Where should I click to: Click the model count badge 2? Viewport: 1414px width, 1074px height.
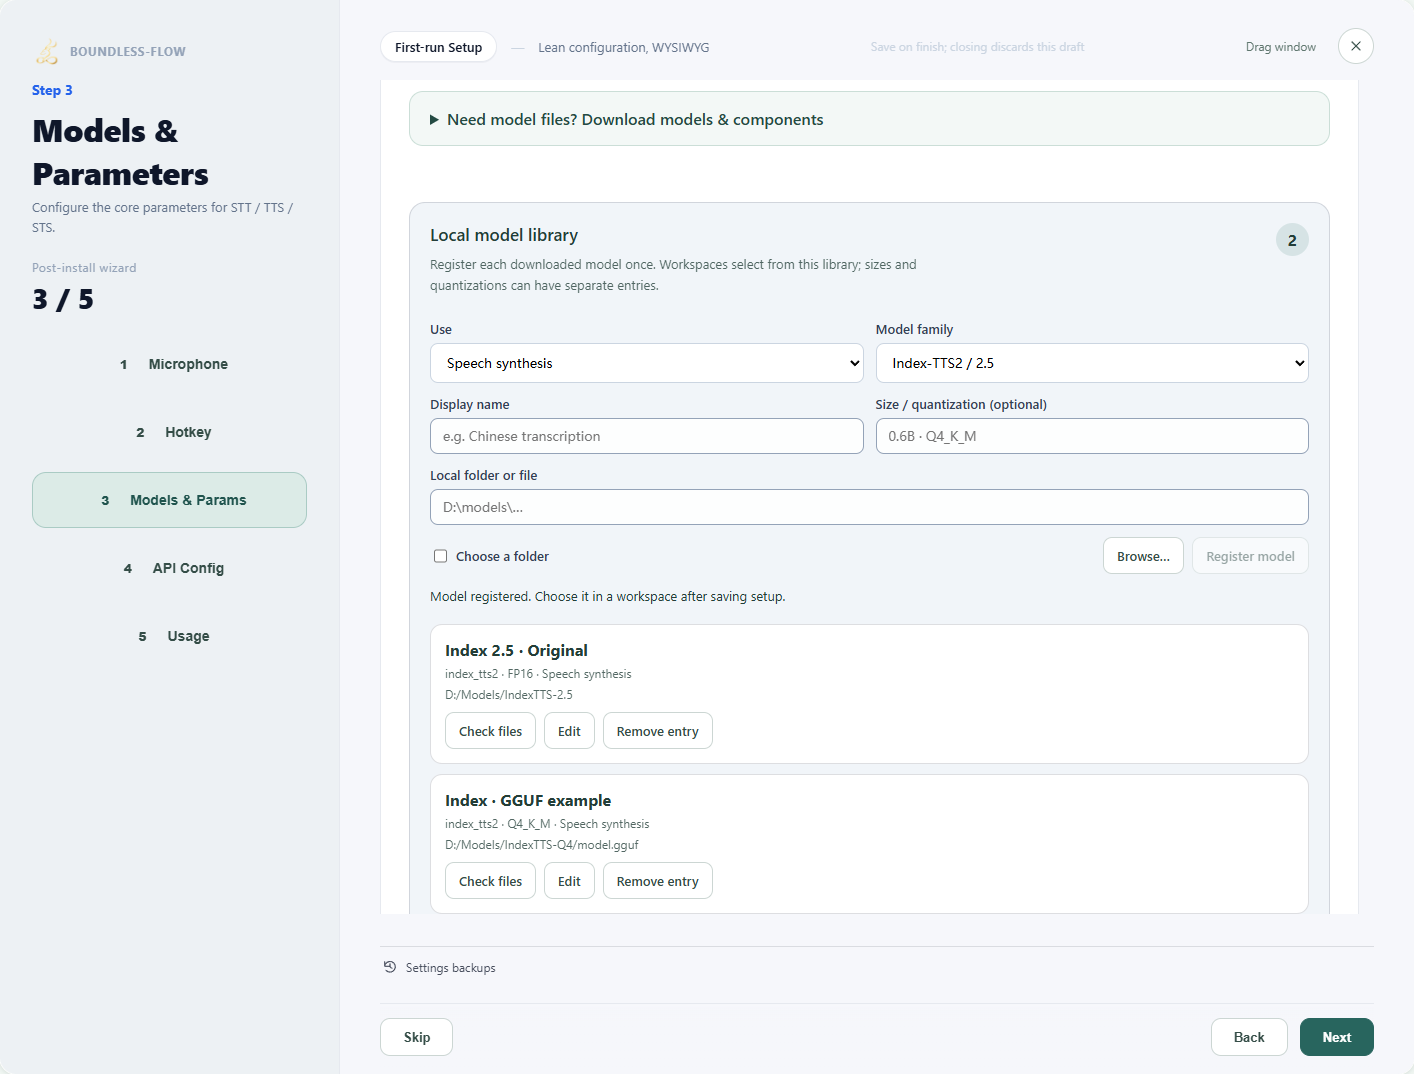[1292, 240]
